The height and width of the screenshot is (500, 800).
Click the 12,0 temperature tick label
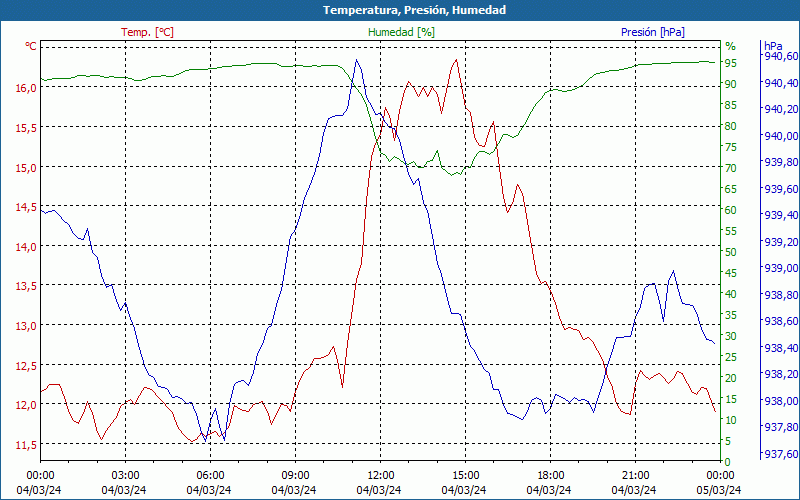[26, 405]
